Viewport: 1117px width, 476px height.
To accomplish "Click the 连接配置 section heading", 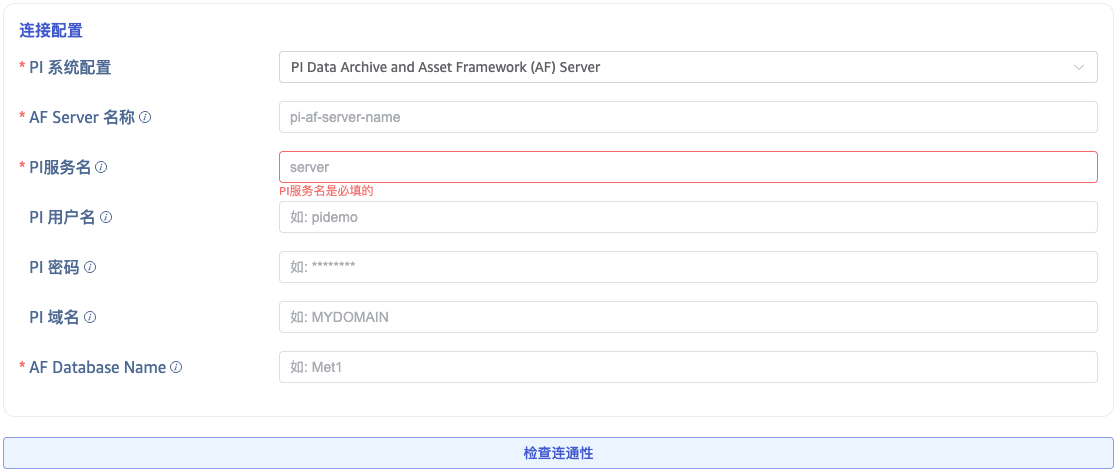I will (x=51, y=31).
